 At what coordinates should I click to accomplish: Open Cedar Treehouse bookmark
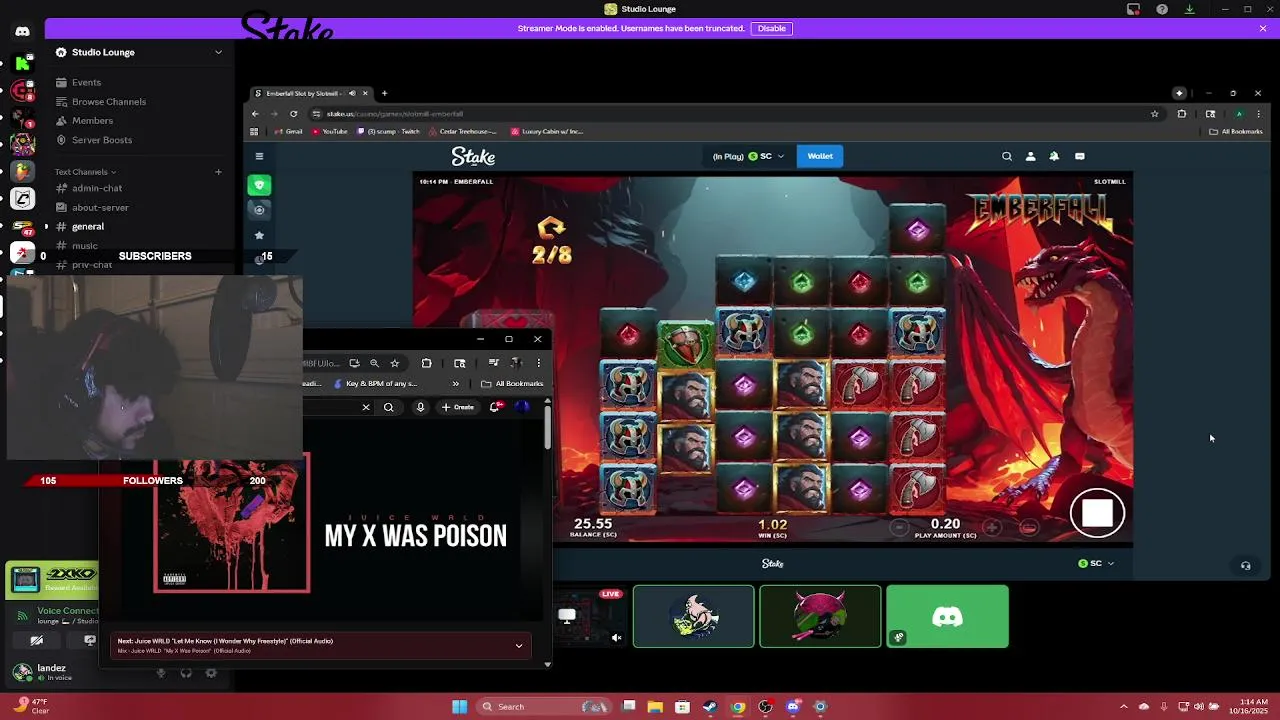(x=463, y=131)
